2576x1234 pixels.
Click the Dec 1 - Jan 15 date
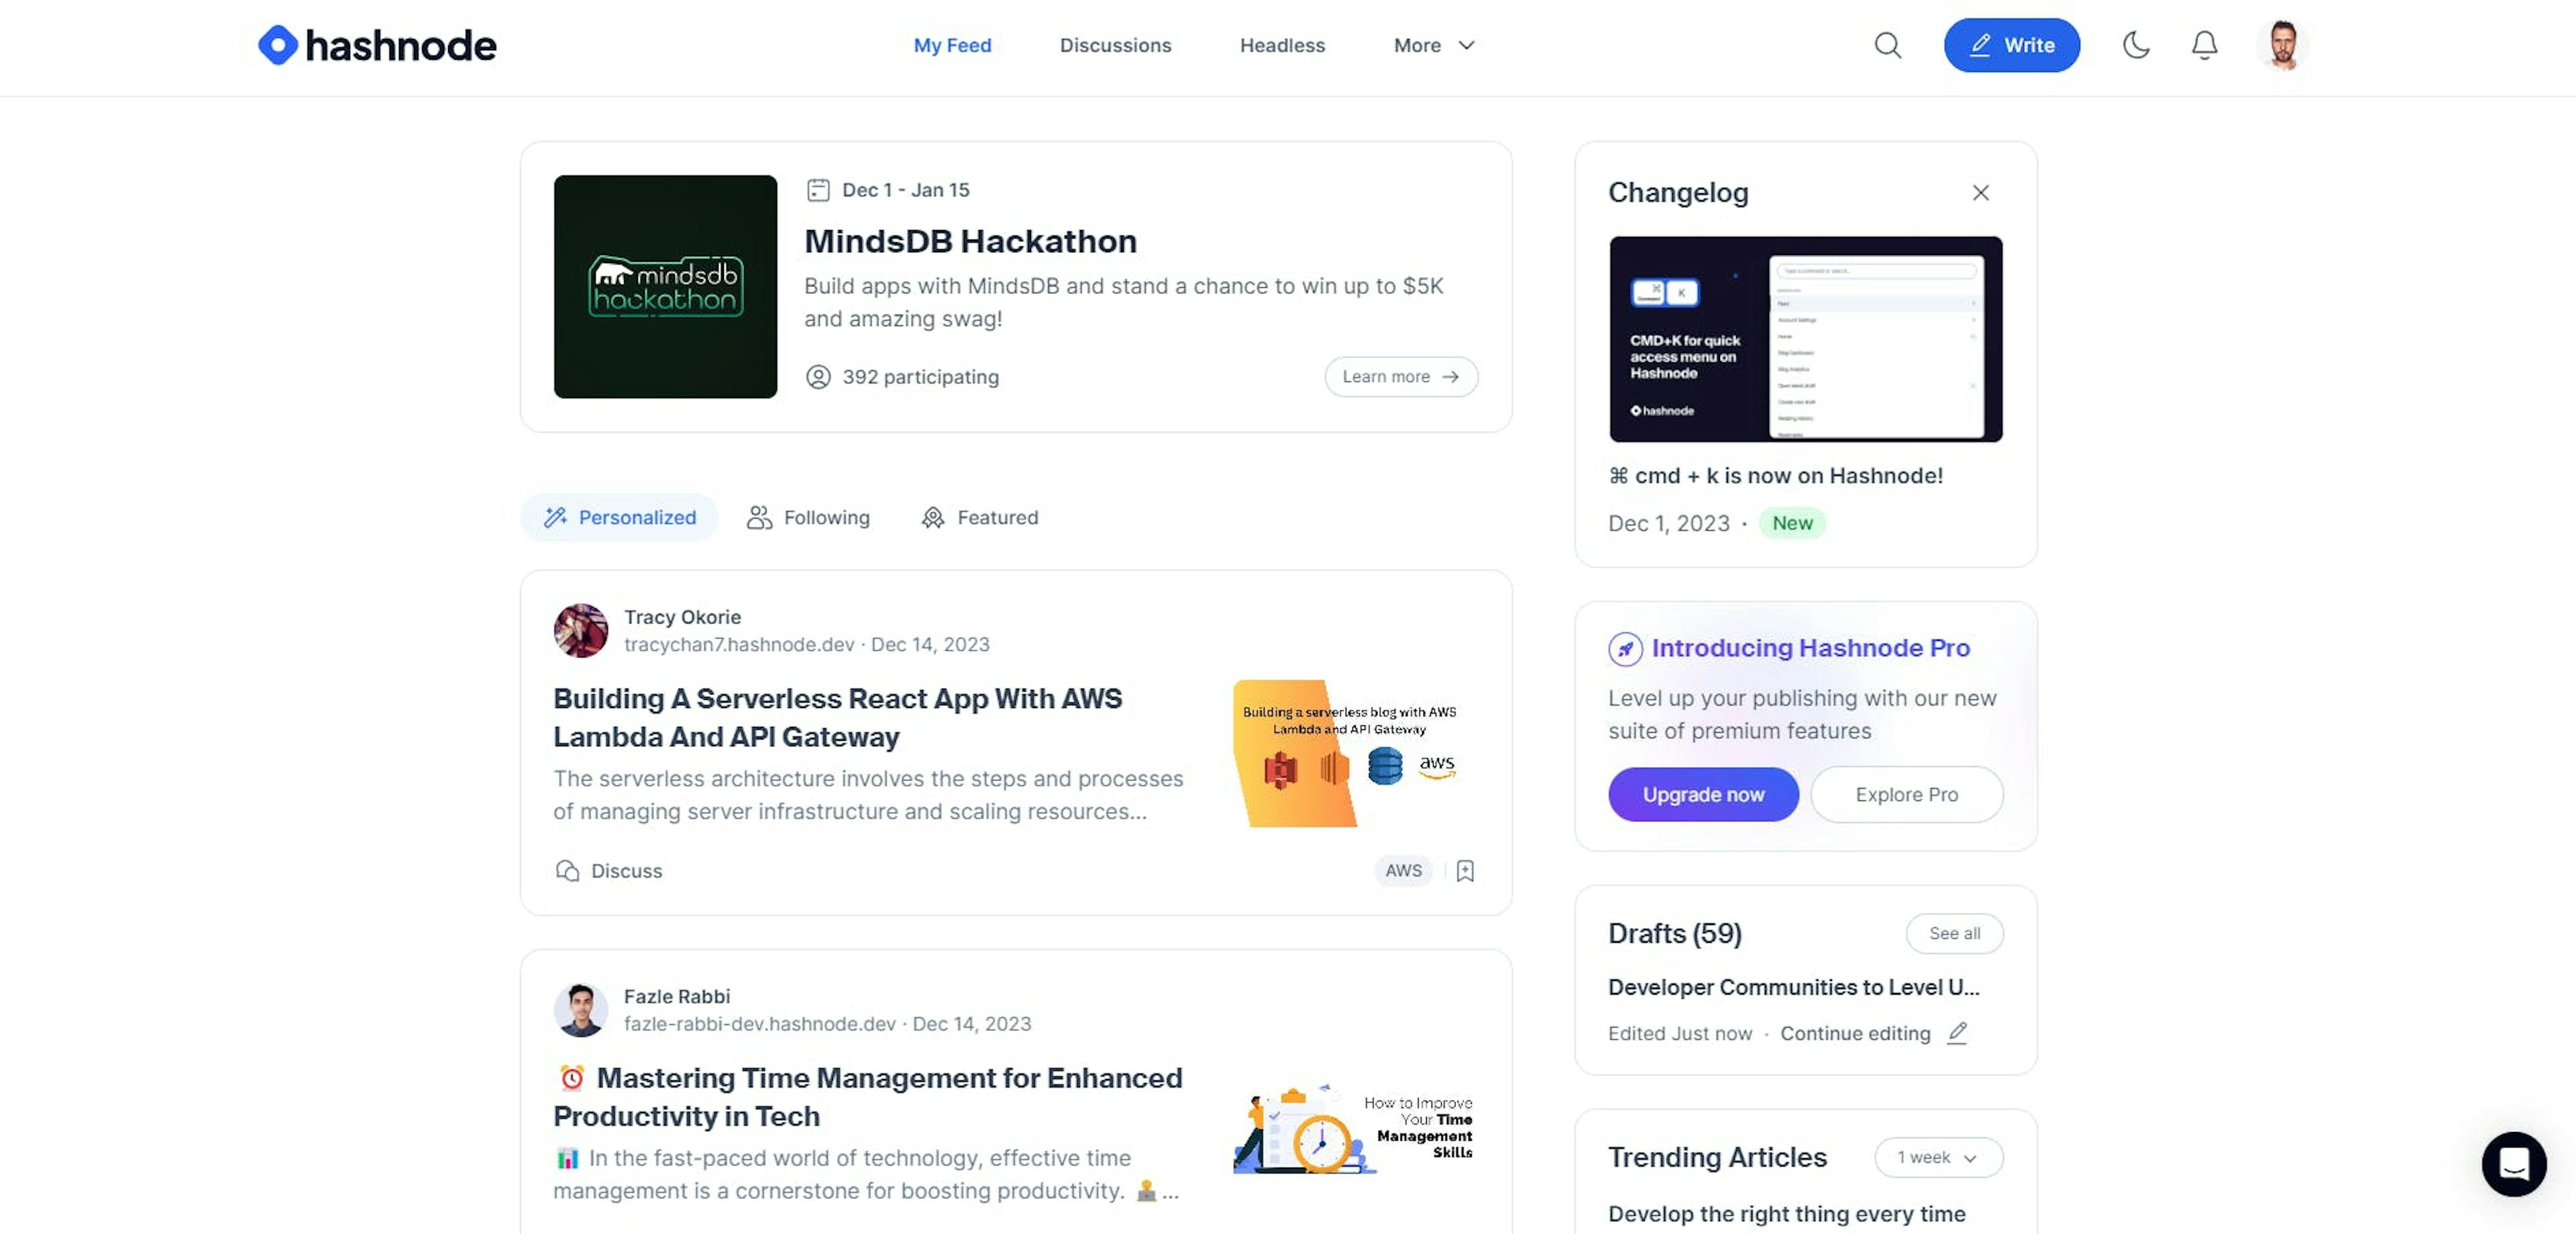(x=905, y=190)
